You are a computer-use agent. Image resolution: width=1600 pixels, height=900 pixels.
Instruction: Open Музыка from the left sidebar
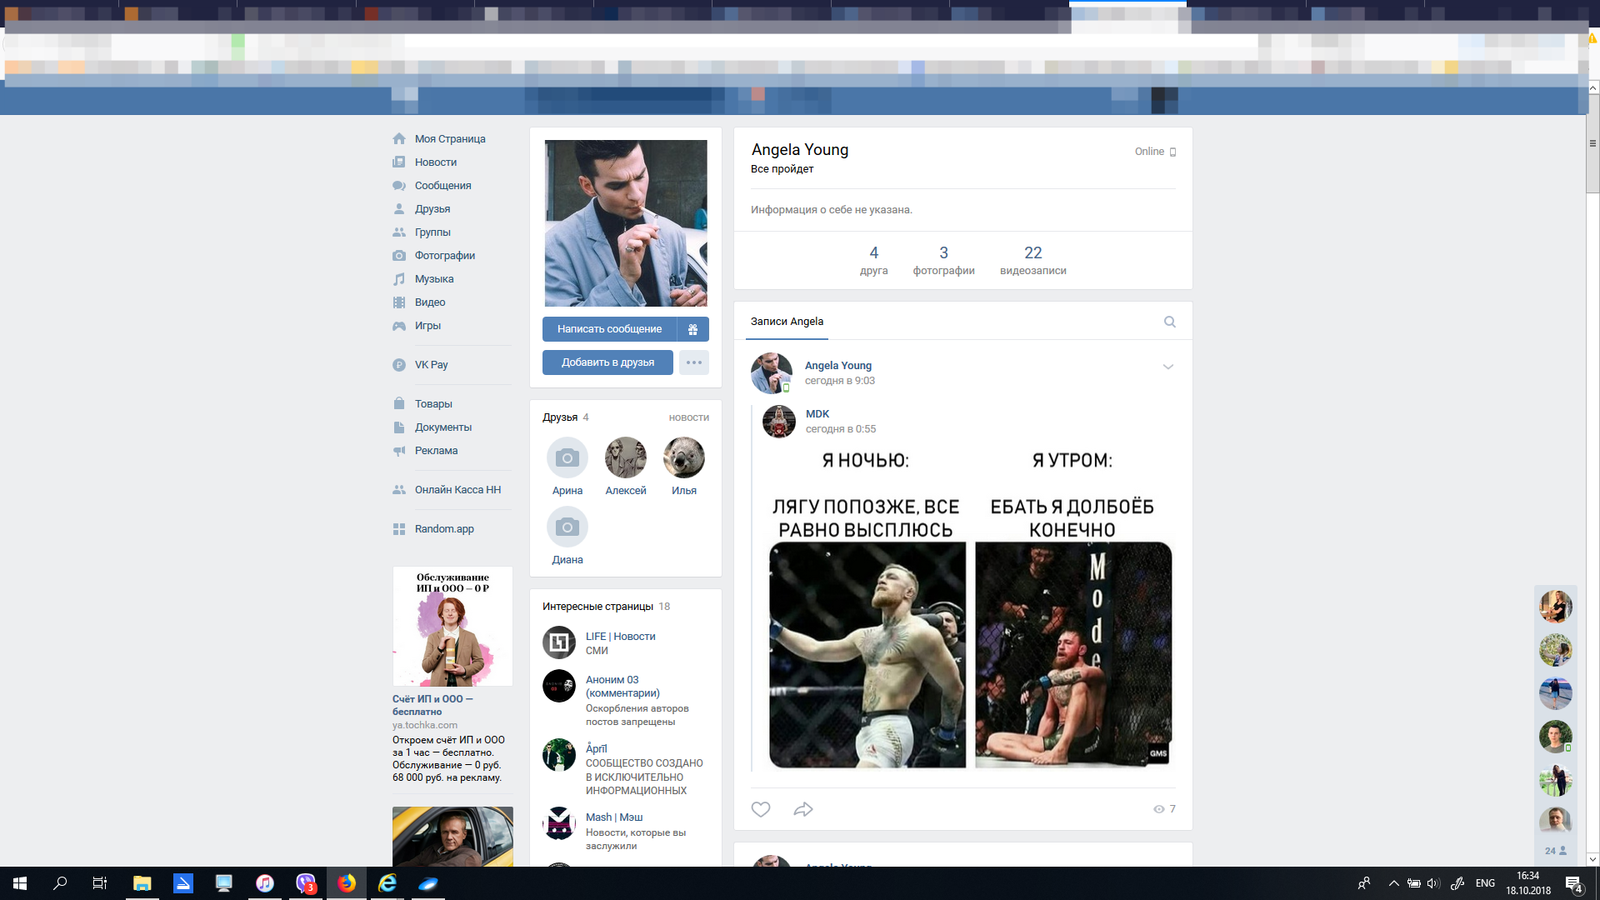(434, 279)
